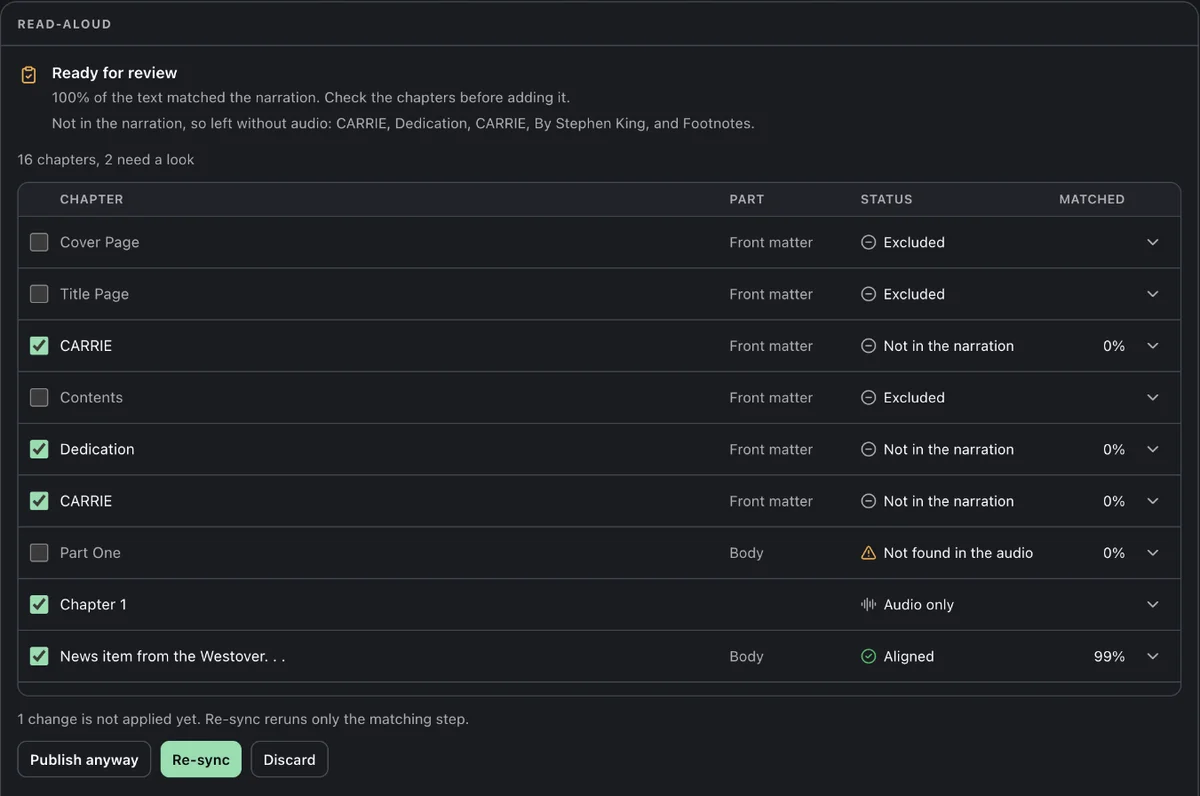Expand the Chapter 1 row chevron

[x=1153, y=604]
